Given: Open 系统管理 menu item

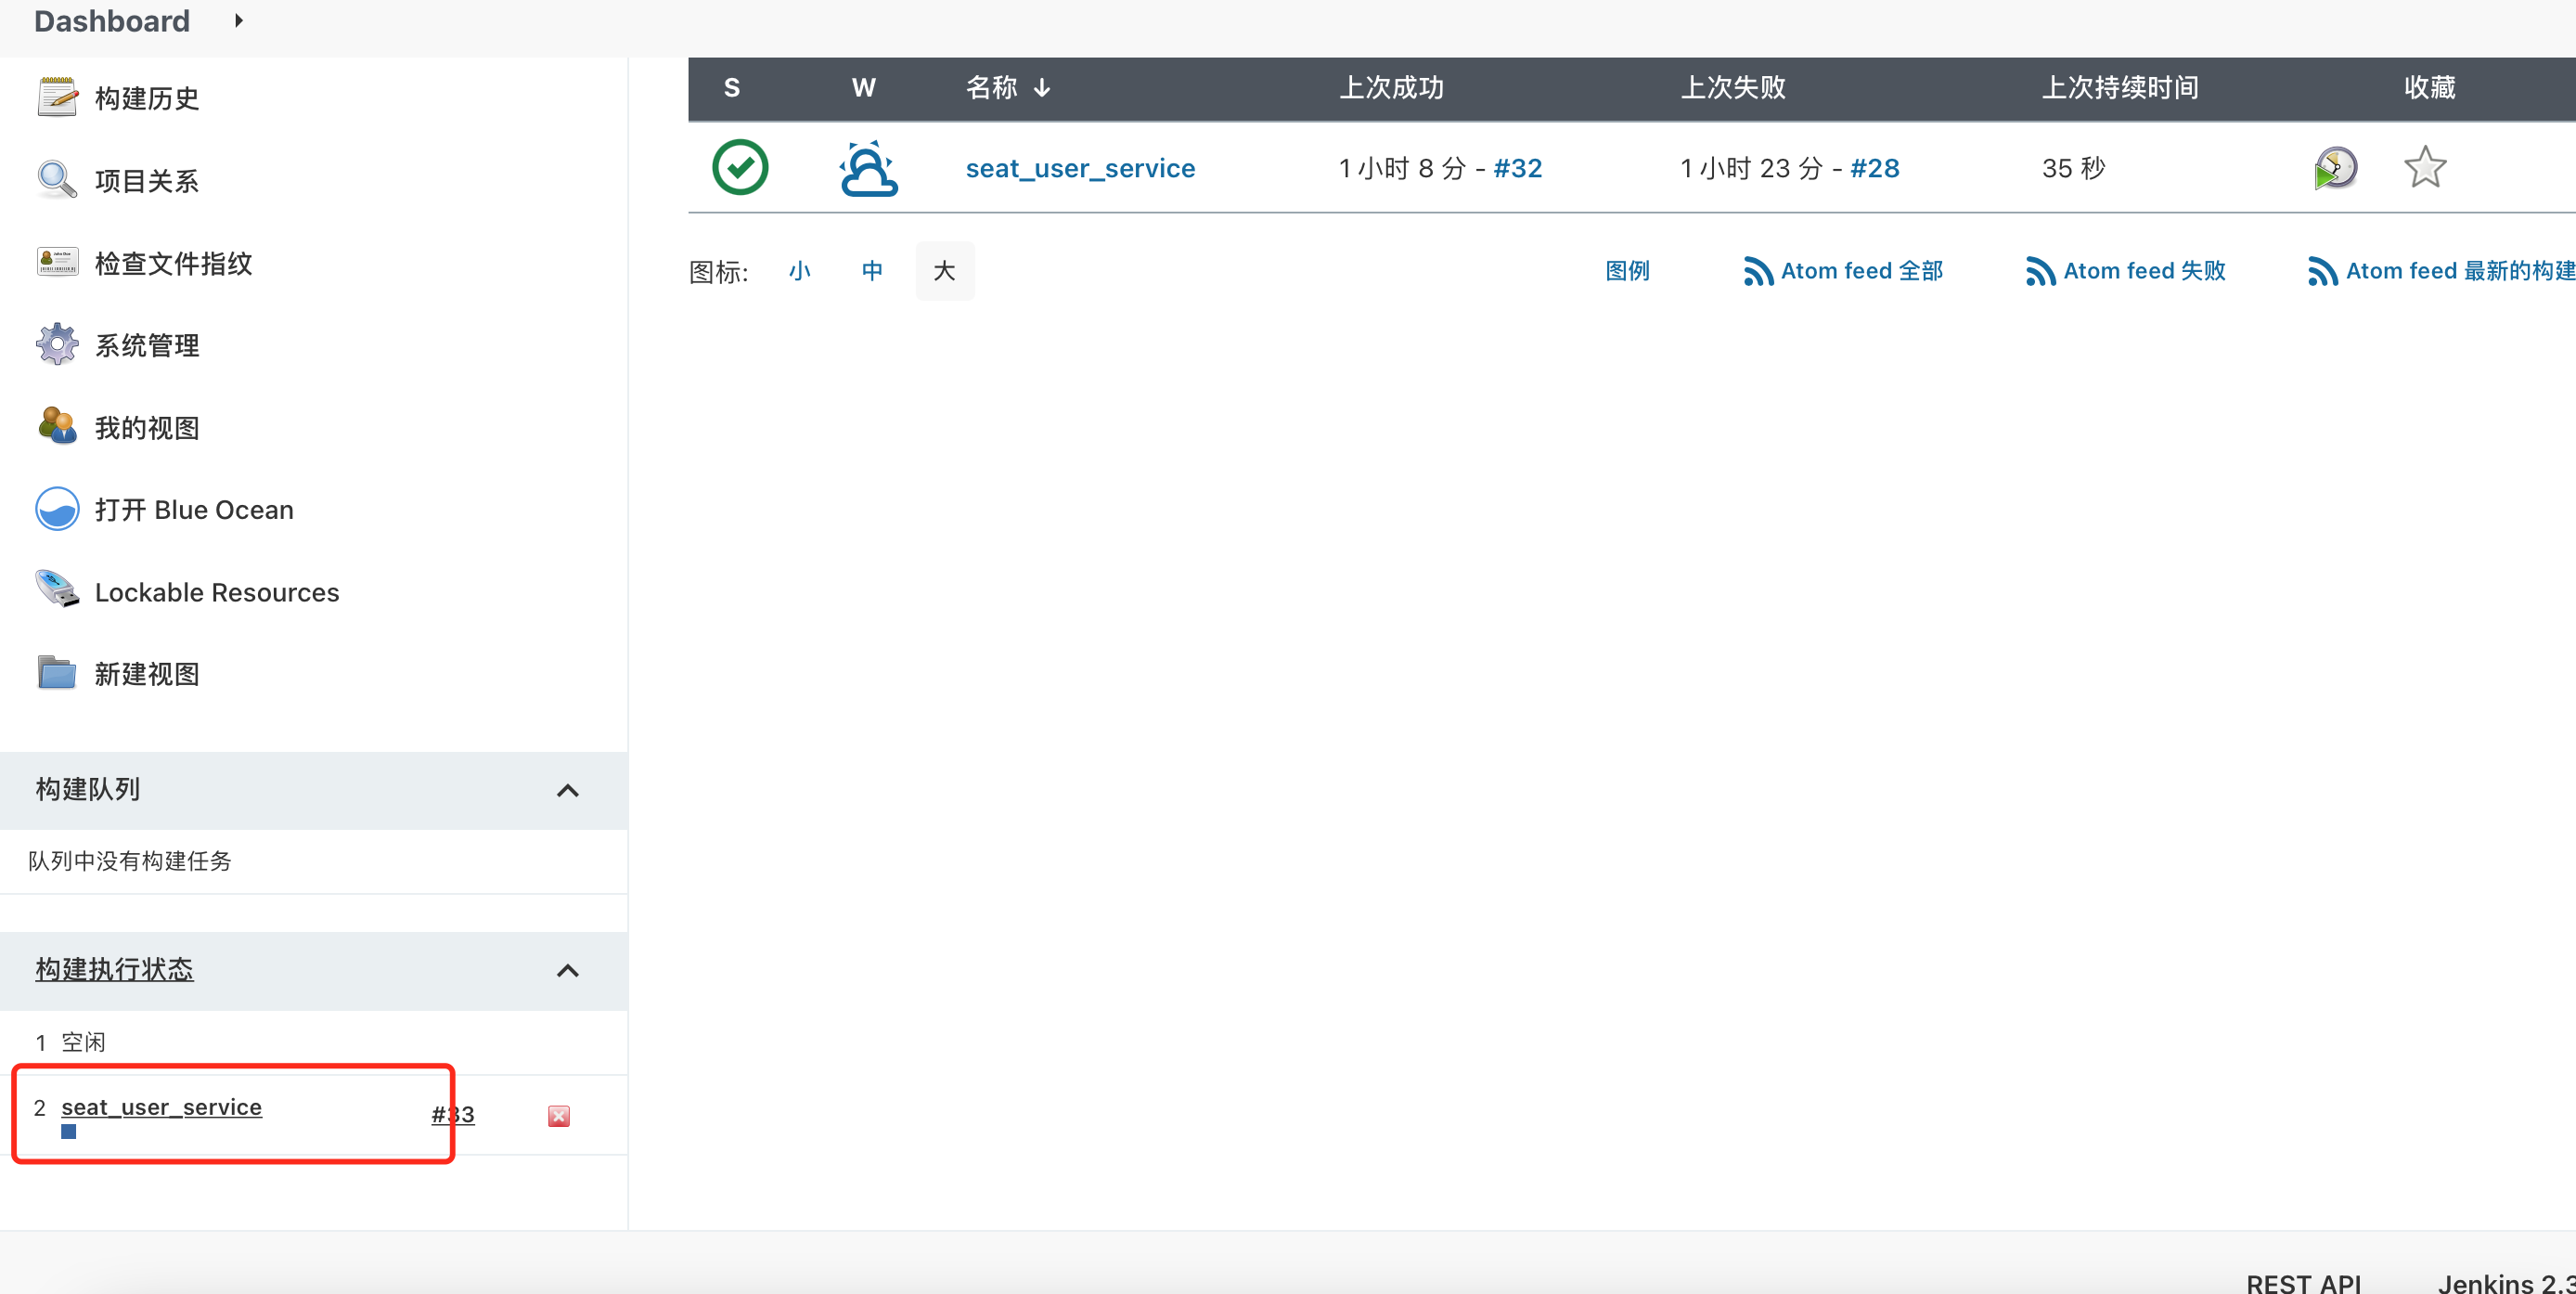Looking at the screenshot, I should pos(147,345).
